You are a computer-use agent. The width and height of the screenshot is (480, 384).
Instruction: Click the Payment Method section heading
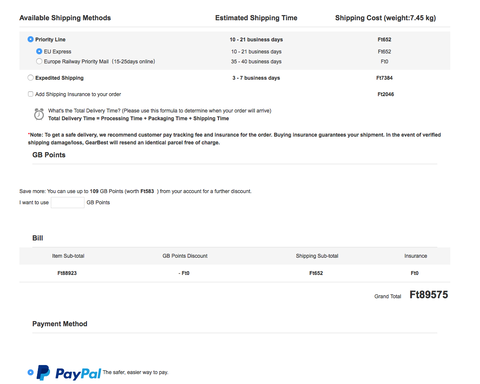60,324
